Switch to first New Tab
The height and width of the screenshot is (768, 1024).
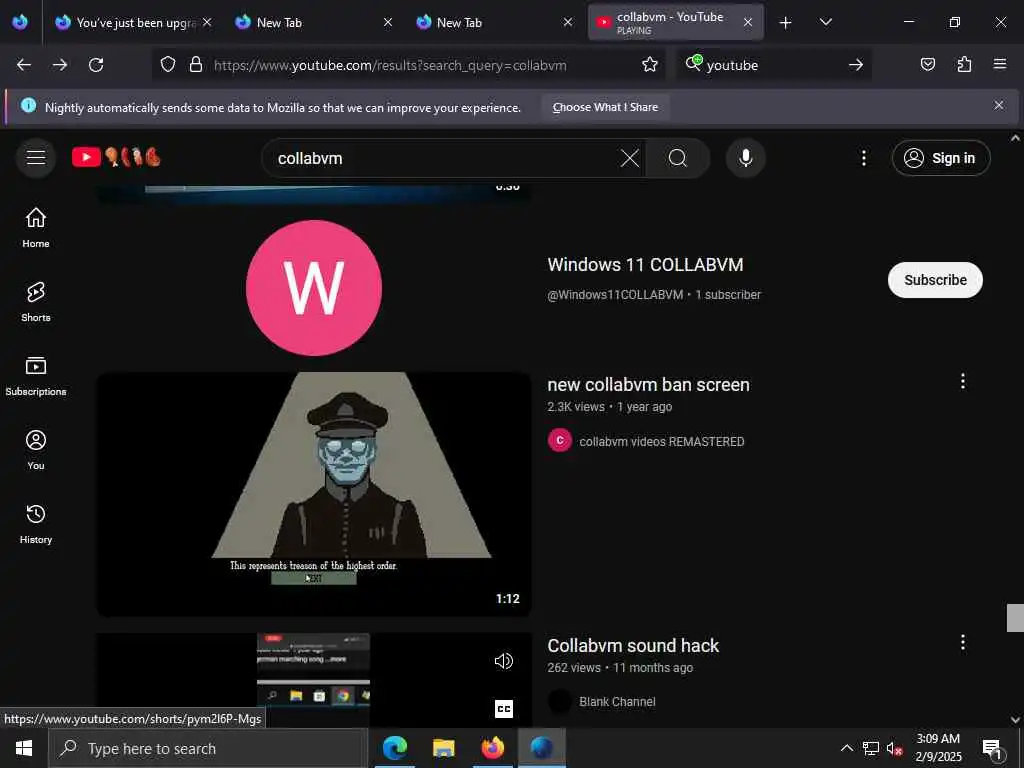tap(313, 23)
